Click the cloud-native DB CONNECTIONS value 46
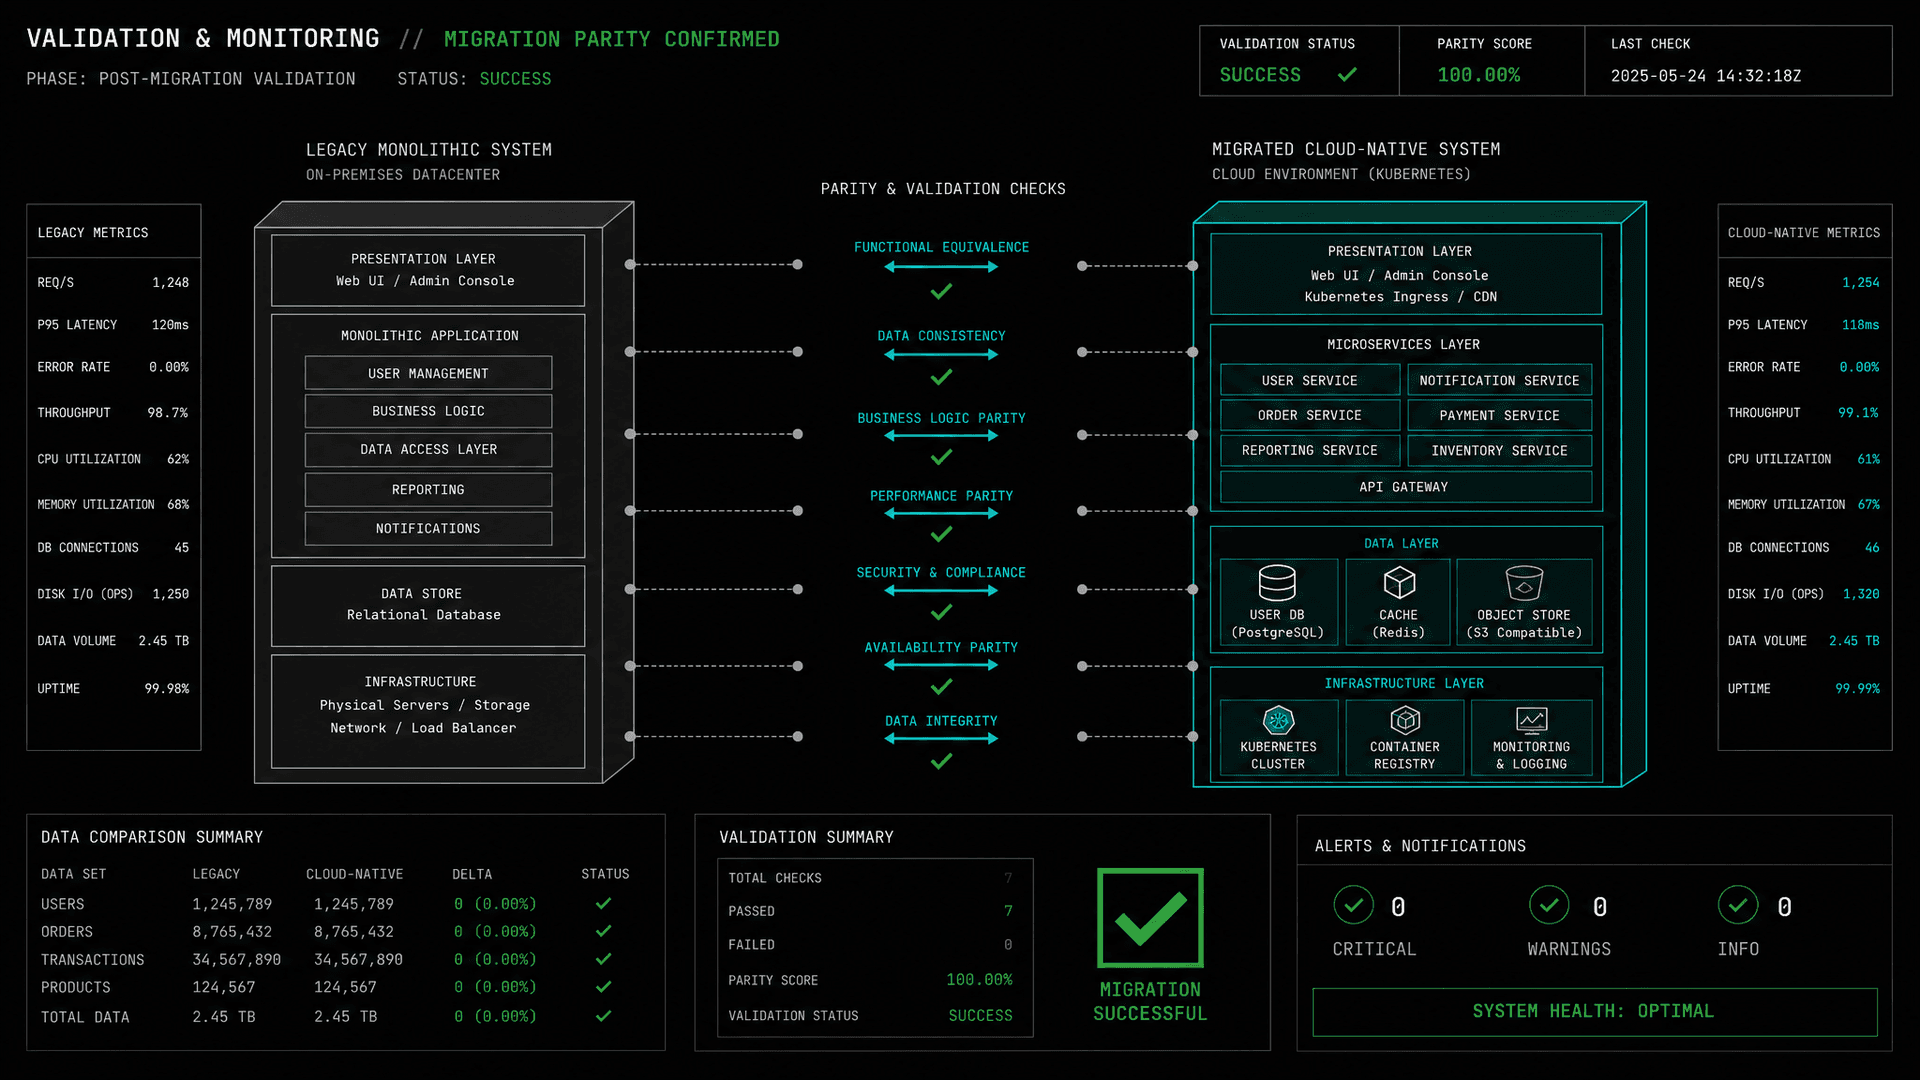The image size is (1920, 1080). 1871,548
